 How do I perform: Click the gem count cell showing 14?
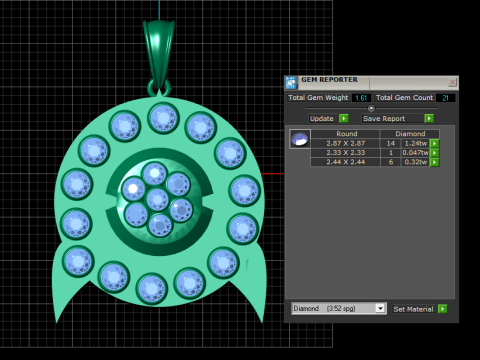pyautogui.click(x=391, y=143)
